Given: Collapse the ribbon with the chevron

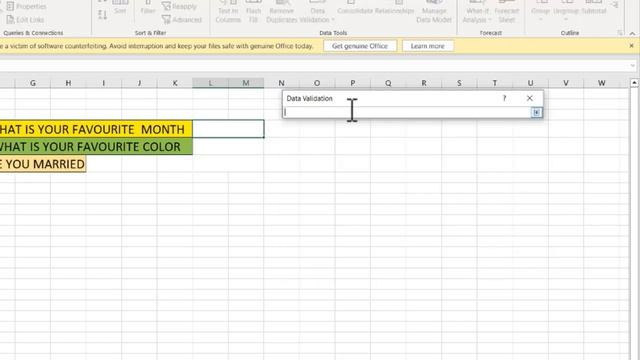Looking at the screenshot, I should [632, 33].
